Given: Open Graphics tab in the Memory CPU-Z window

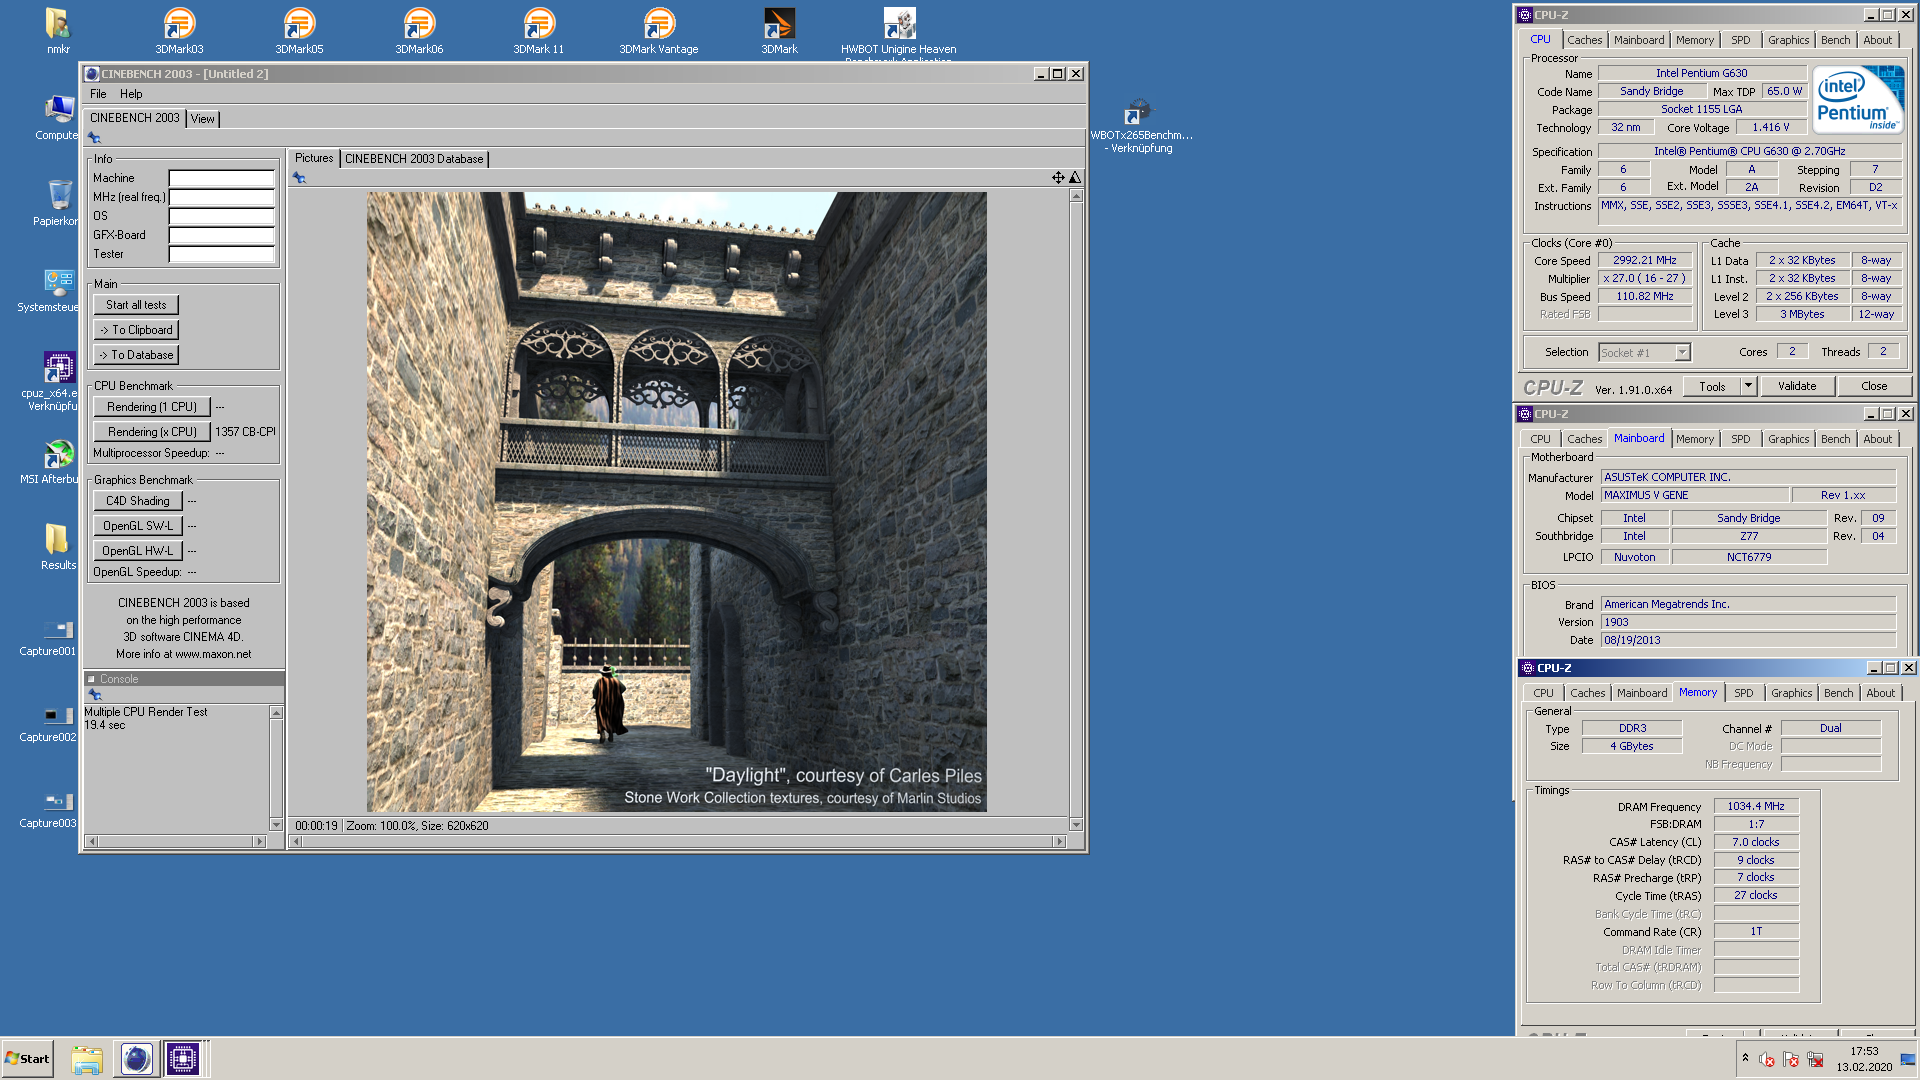Looking at the screenshot, I should coord(1791,693).
